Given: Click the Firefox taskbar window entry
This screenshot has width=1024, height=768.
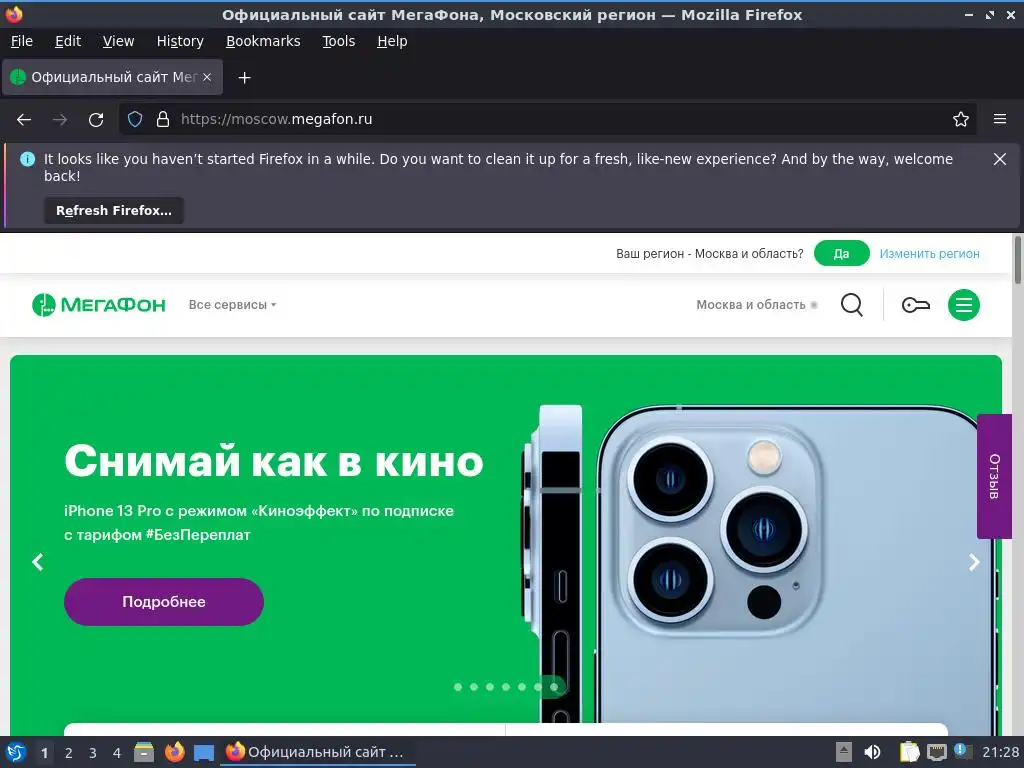Looking at the screenshot, I should (319, 752).
